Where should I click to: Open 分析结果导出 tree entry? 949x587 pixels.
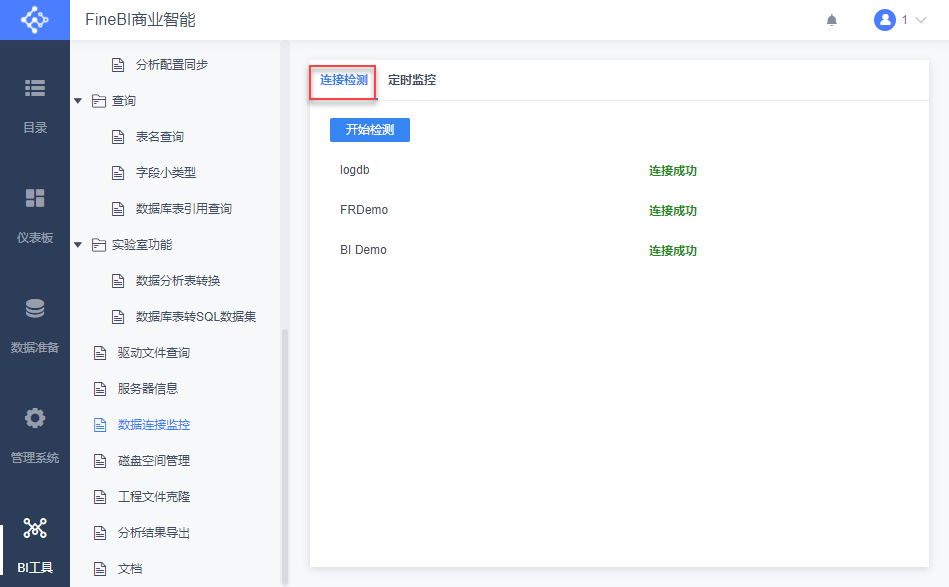click(153, 533)
